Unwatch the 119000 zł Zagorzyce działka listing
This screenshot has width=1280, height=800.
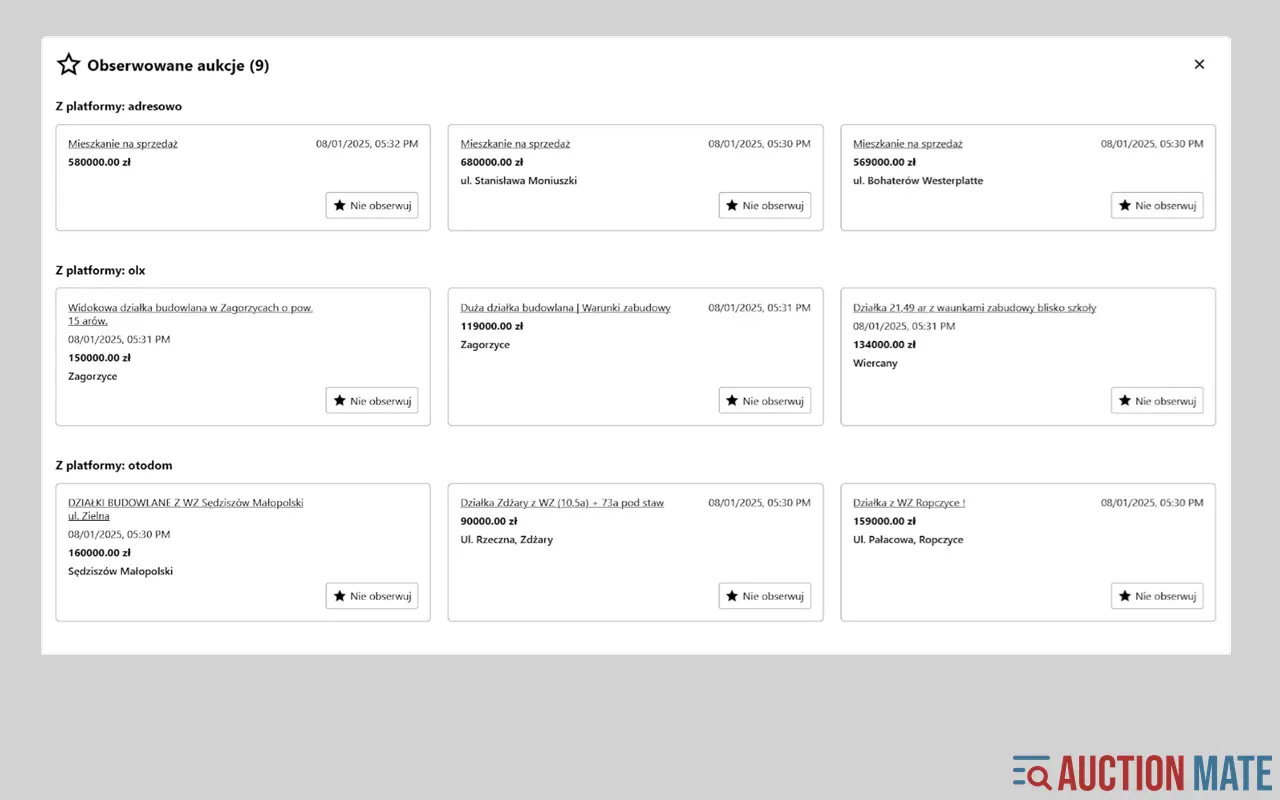pos(764,400)
